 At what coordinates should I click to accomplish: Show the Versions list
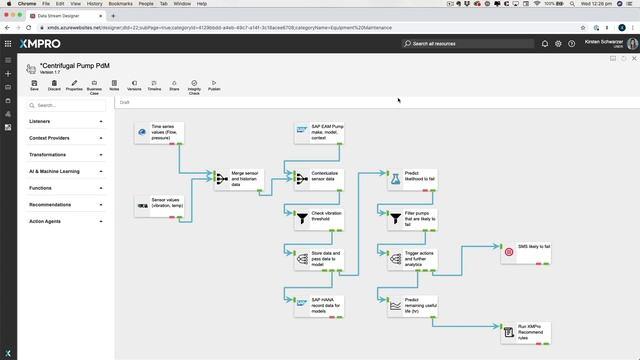point(134,85)
